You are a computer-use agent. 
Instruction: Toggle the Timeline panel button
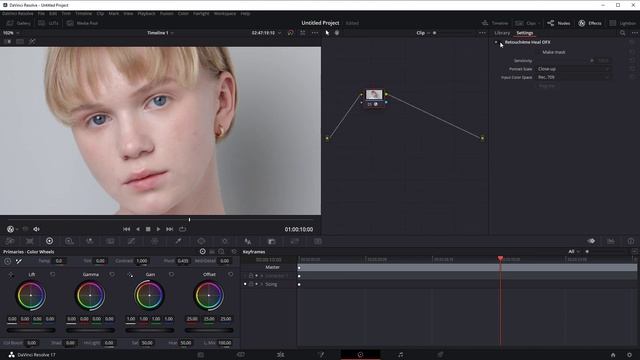pyautogui.click(x=495, y=23)
